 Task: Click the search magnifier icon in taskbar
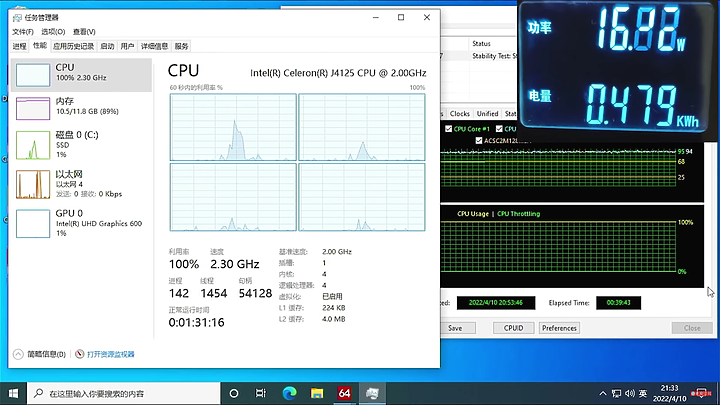[x=39, y=393]
